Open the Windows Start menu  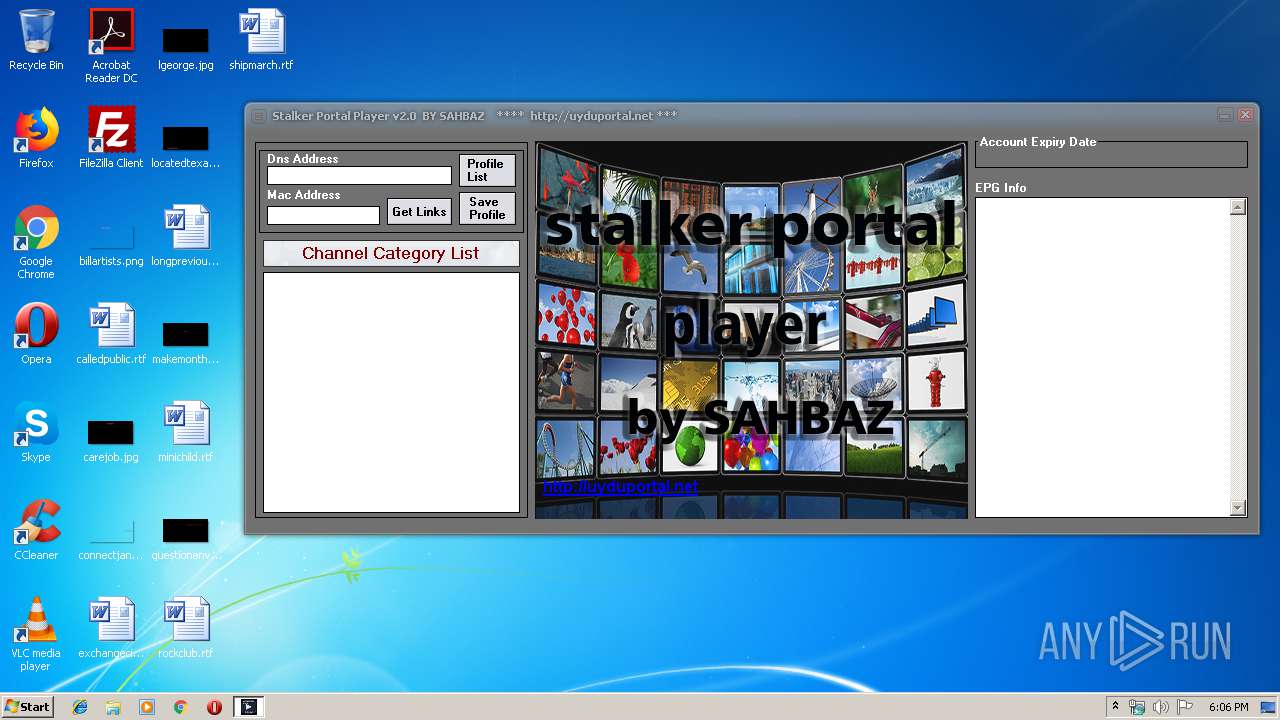coord(27,707)
